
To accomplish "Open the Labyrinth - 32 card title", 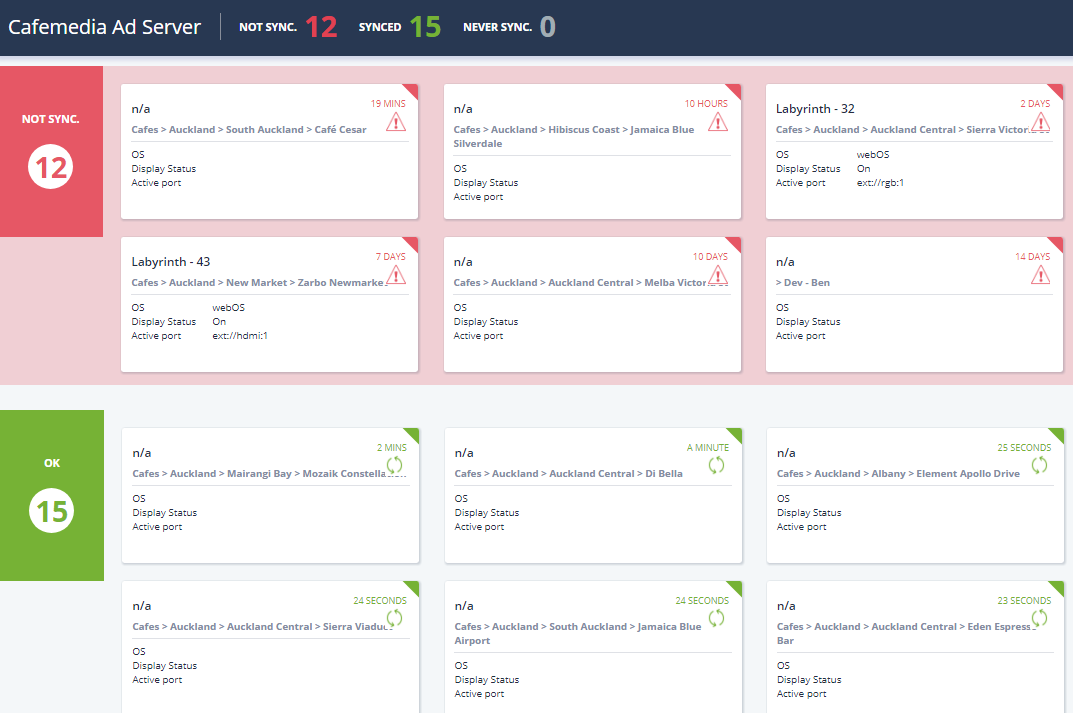I will (815, 109).
